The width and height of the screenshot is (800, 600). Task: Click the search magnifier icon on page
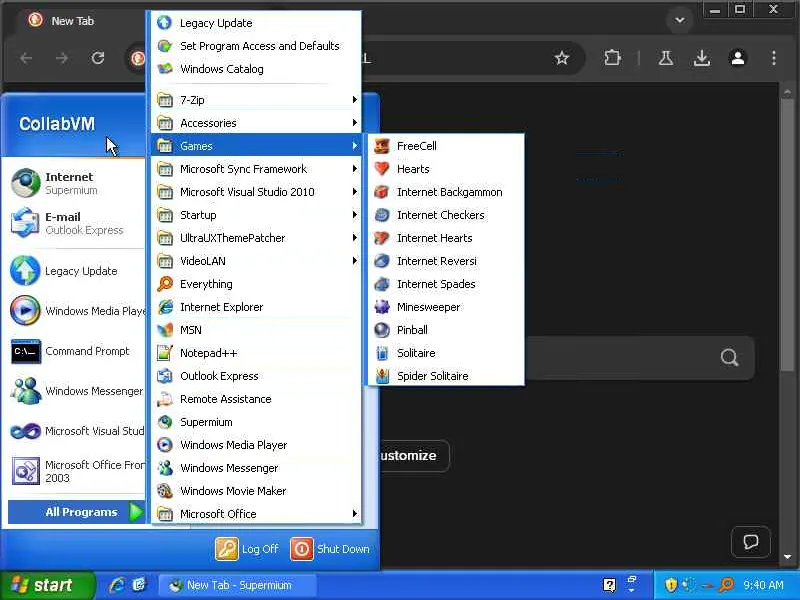tap(730, 358)
